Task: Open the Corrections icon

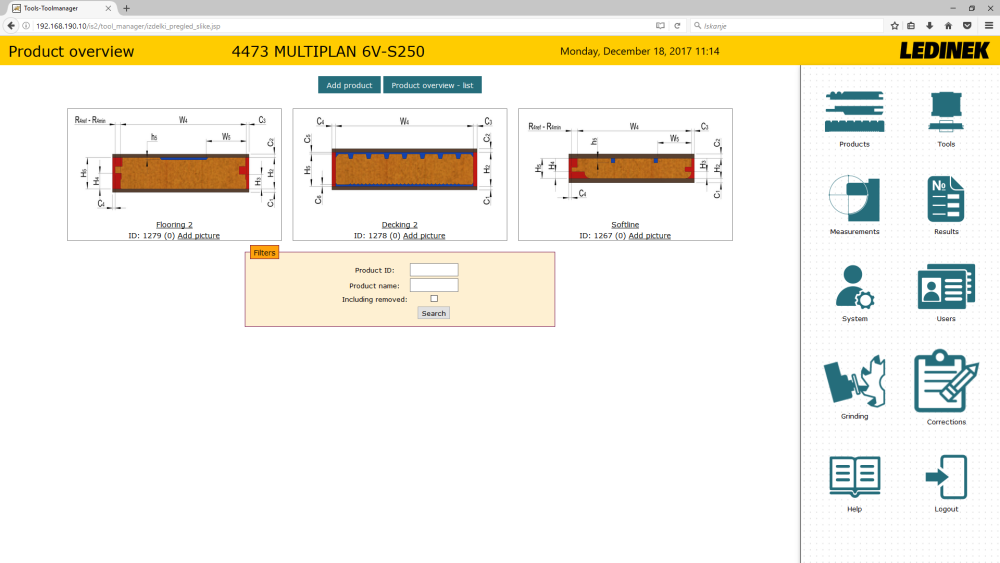Action: point(946,381)
